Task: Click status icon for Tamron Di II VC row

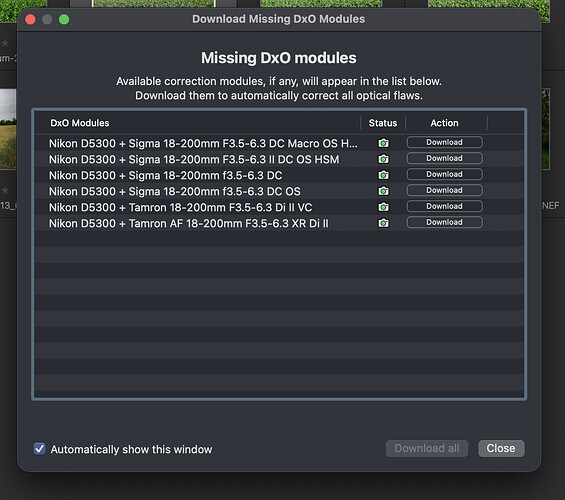Action: 383,207
